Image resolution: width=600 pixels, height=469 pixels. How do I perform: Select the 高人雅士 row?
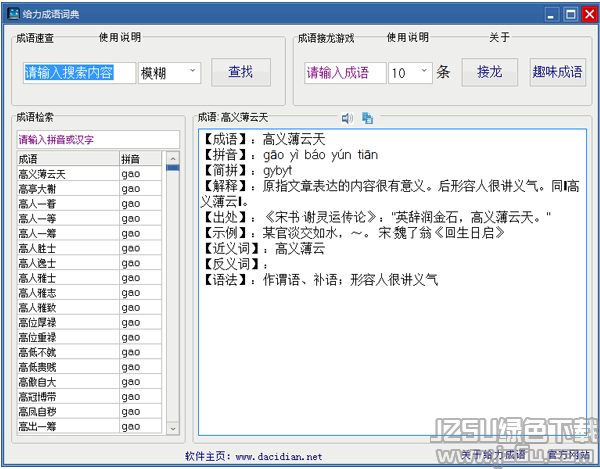90,278
